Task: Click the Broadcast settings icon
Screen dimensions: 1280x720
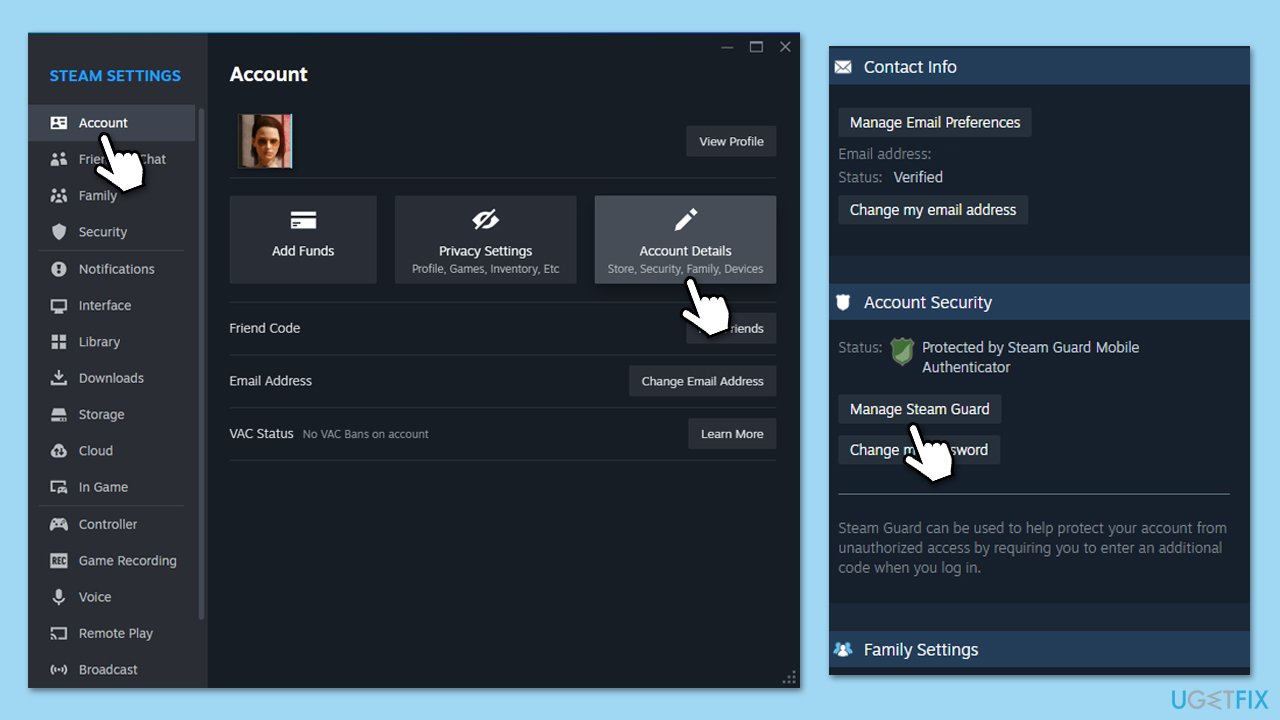Action: click(59, 669)
